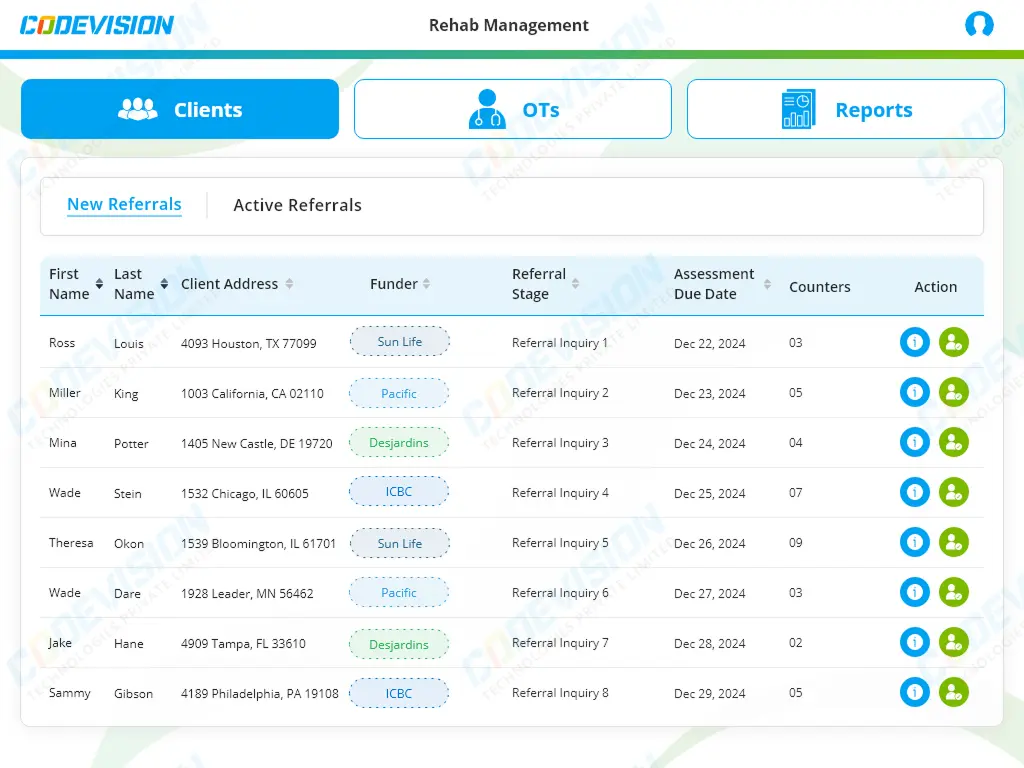1024x768 pixels.
Task: Sort table by First Name
Action: pos(99,284)
